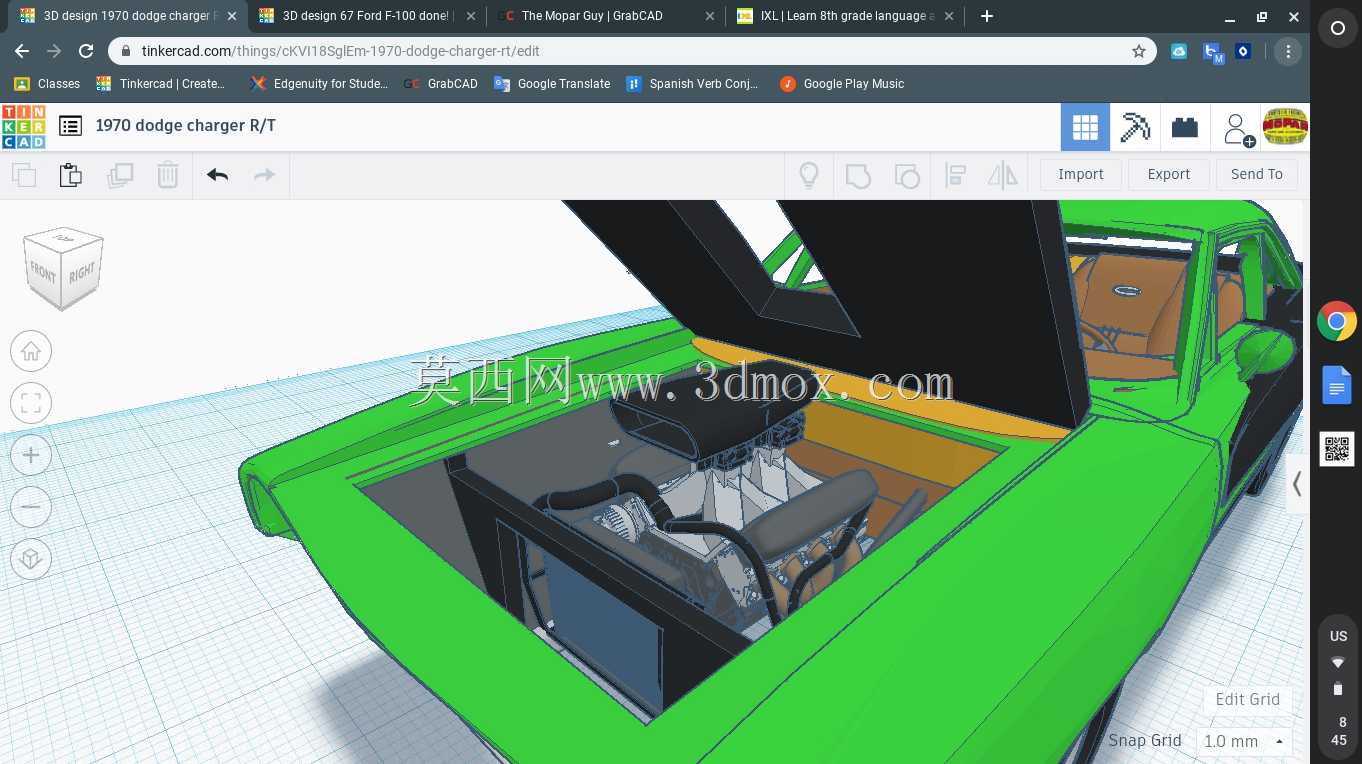1362x764 pixels.
Task: Expand the collapsed shapes panel arrow
Action: [x=1297, y=484]
